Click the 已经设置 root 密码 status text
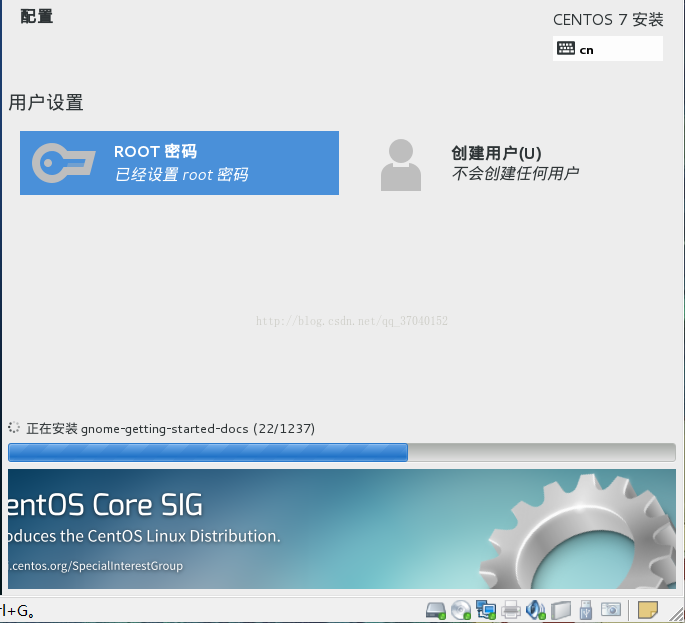This screenshot has height=623, width=685. pyautogui.click(x=181, y=175)
